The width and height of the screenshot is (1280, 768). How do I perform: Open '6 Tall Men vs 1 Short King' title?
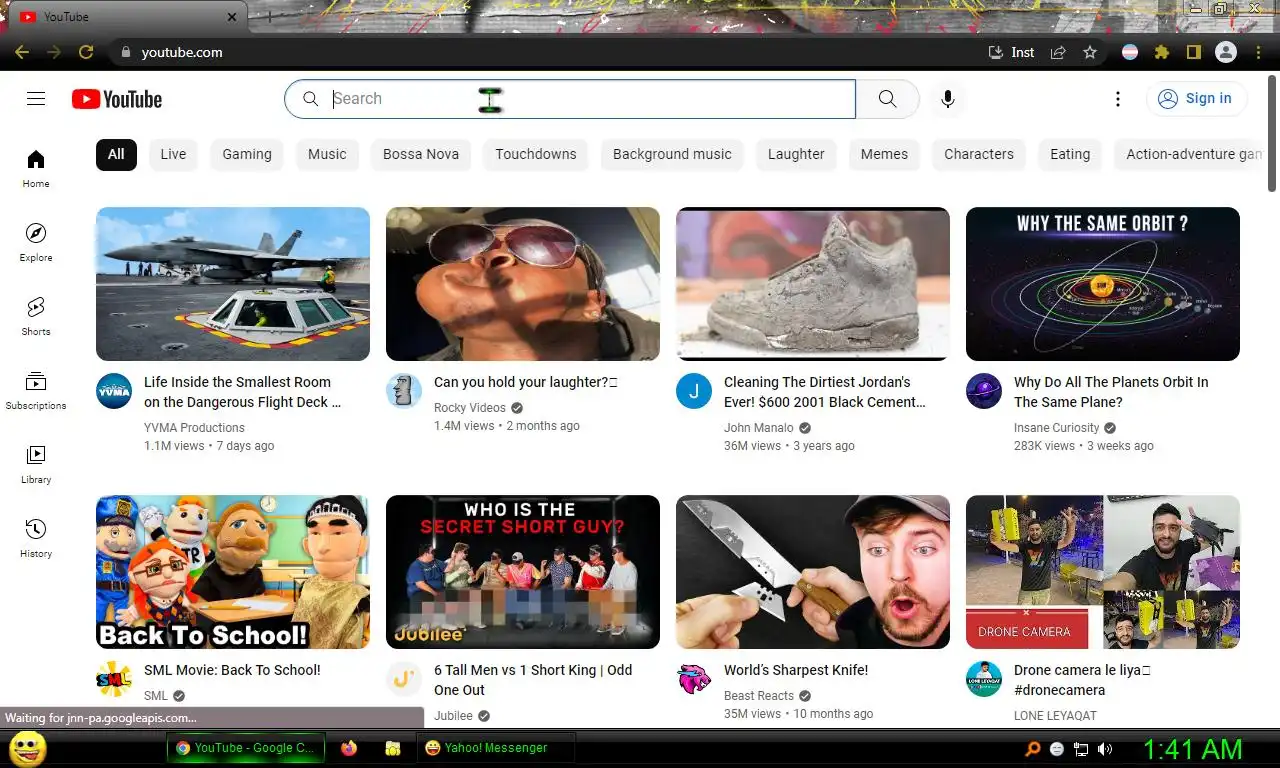click(533, 680)
